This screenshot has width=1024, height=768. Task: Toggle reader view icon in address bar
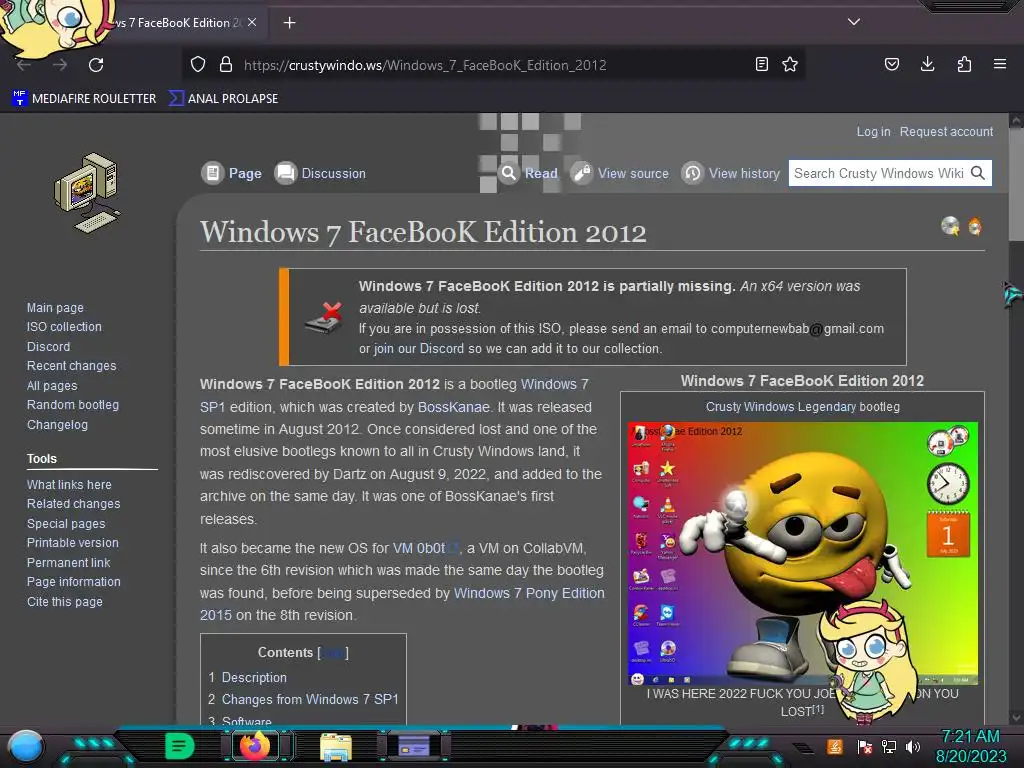pyautogui.click(x=761, y=64)
